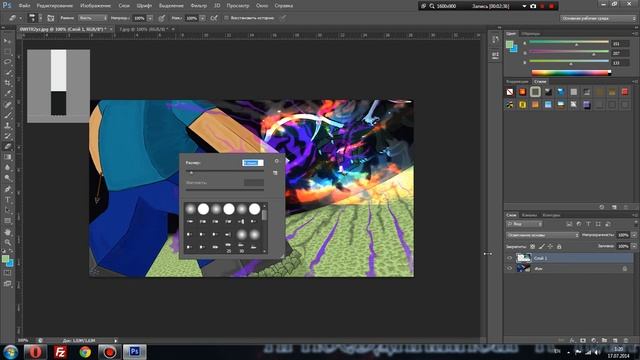Create new brush preset from popup
Viewport: 640px width, 360px height.
point(275,173)
